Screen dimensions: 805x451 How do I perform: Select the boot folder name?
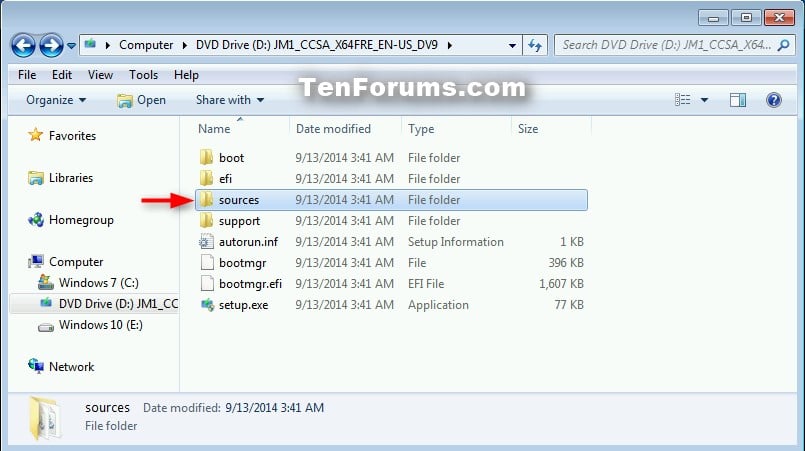click(x=231, y=158)
